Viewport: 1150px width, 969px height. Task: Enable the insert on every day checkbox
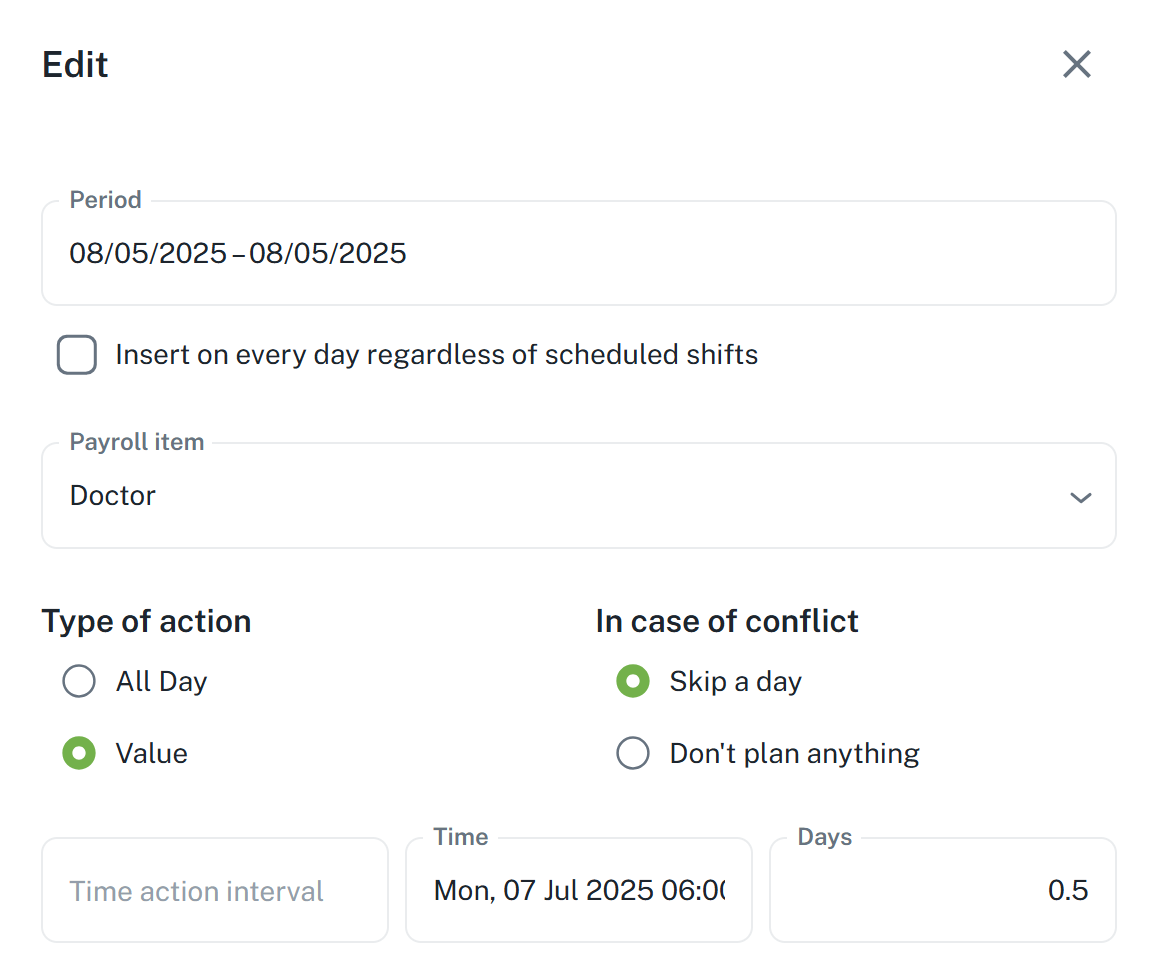77,355
